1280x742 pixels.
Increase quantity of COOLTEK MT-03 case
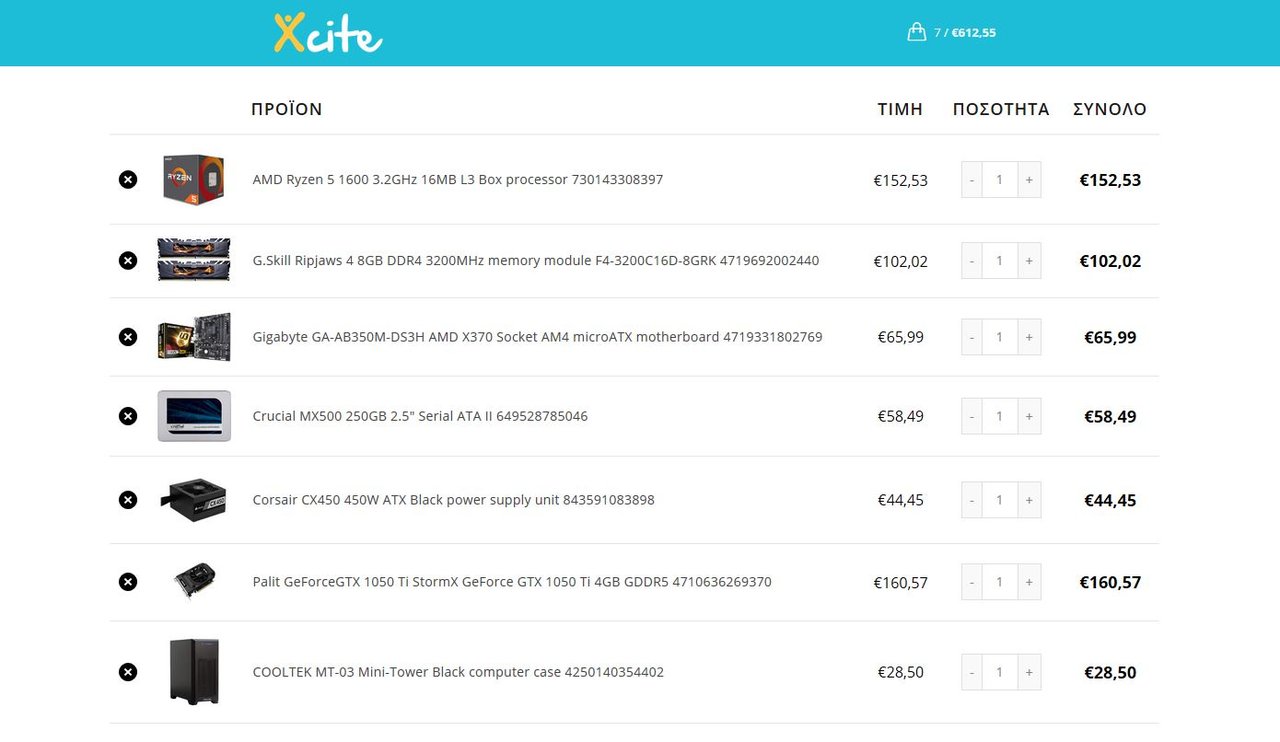1029,672
